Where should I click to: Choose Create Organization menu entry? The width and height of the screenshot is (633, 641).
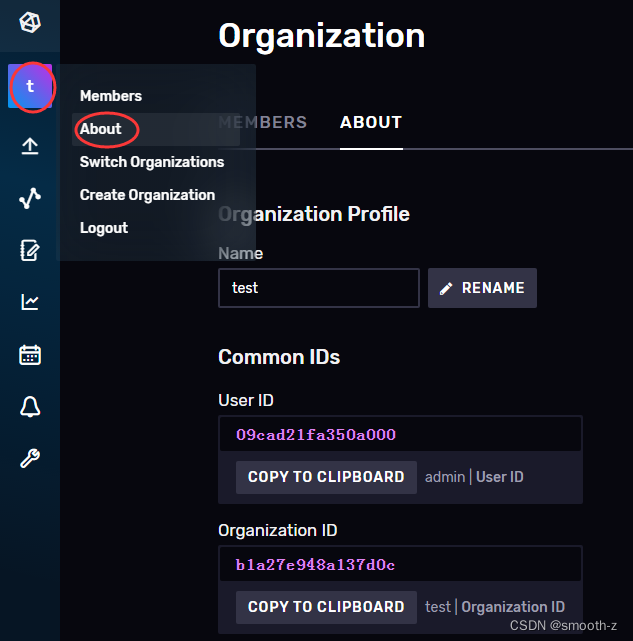pyautogui.click(x=147, y=195)
